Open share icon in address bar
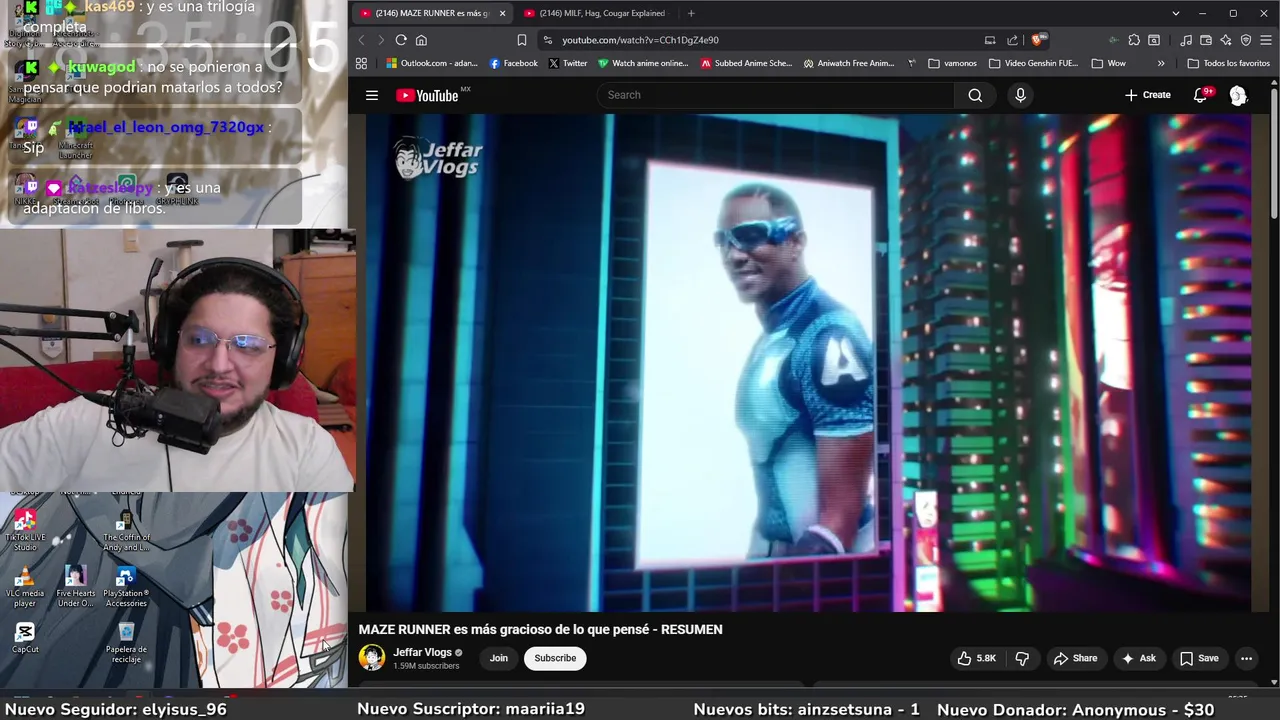 [1012, 40]
